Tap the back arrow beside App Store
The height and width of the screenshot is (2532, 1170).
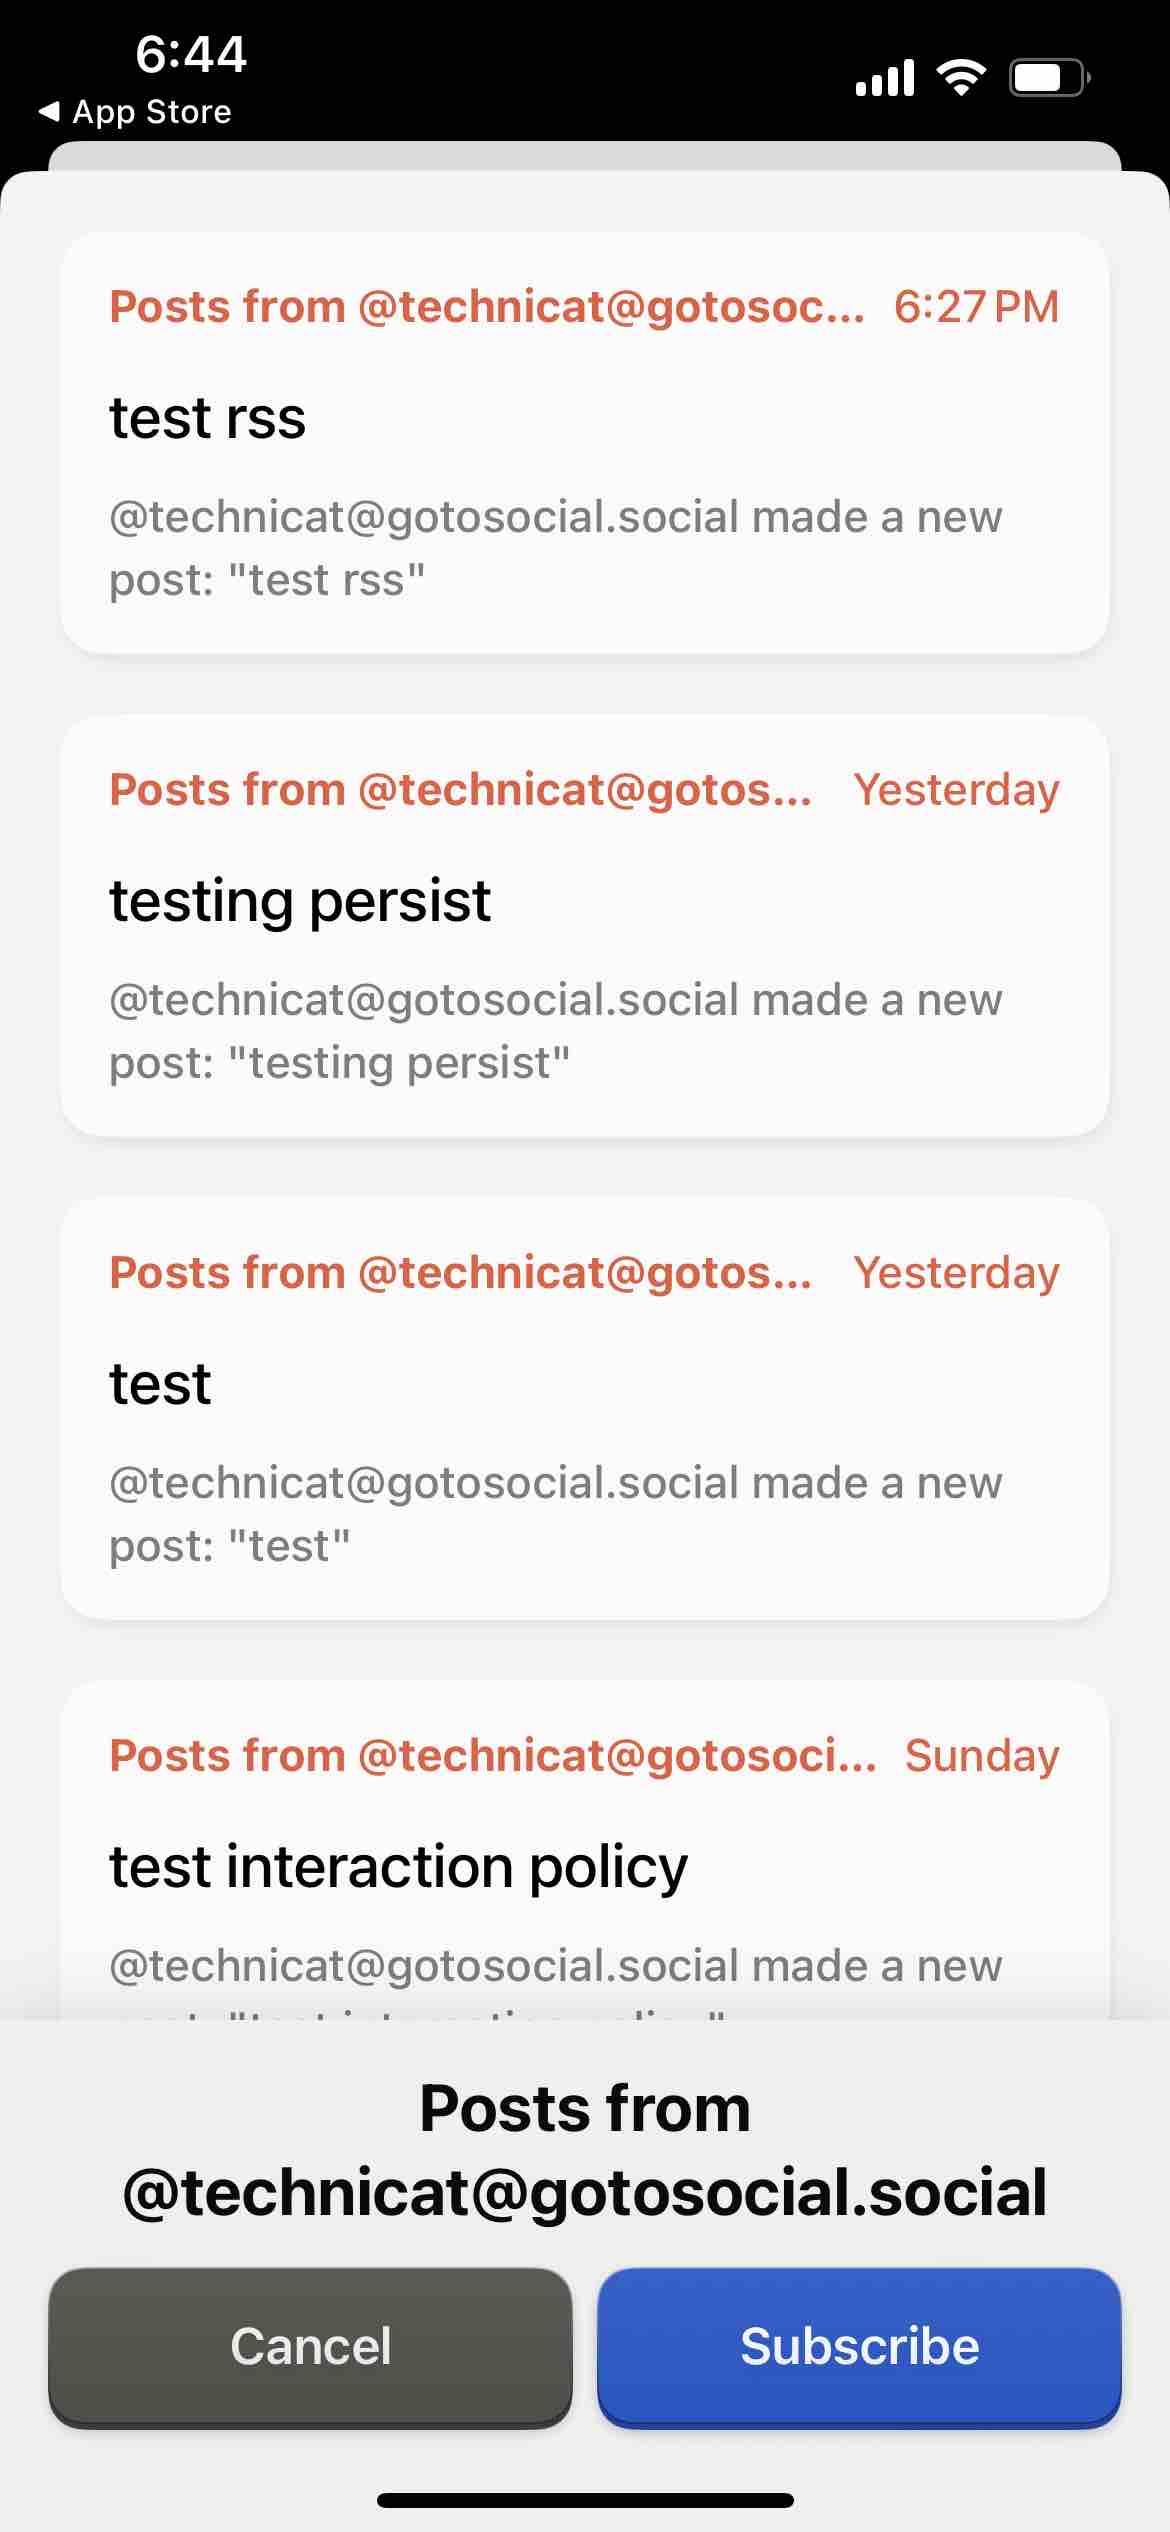[48, 112]
